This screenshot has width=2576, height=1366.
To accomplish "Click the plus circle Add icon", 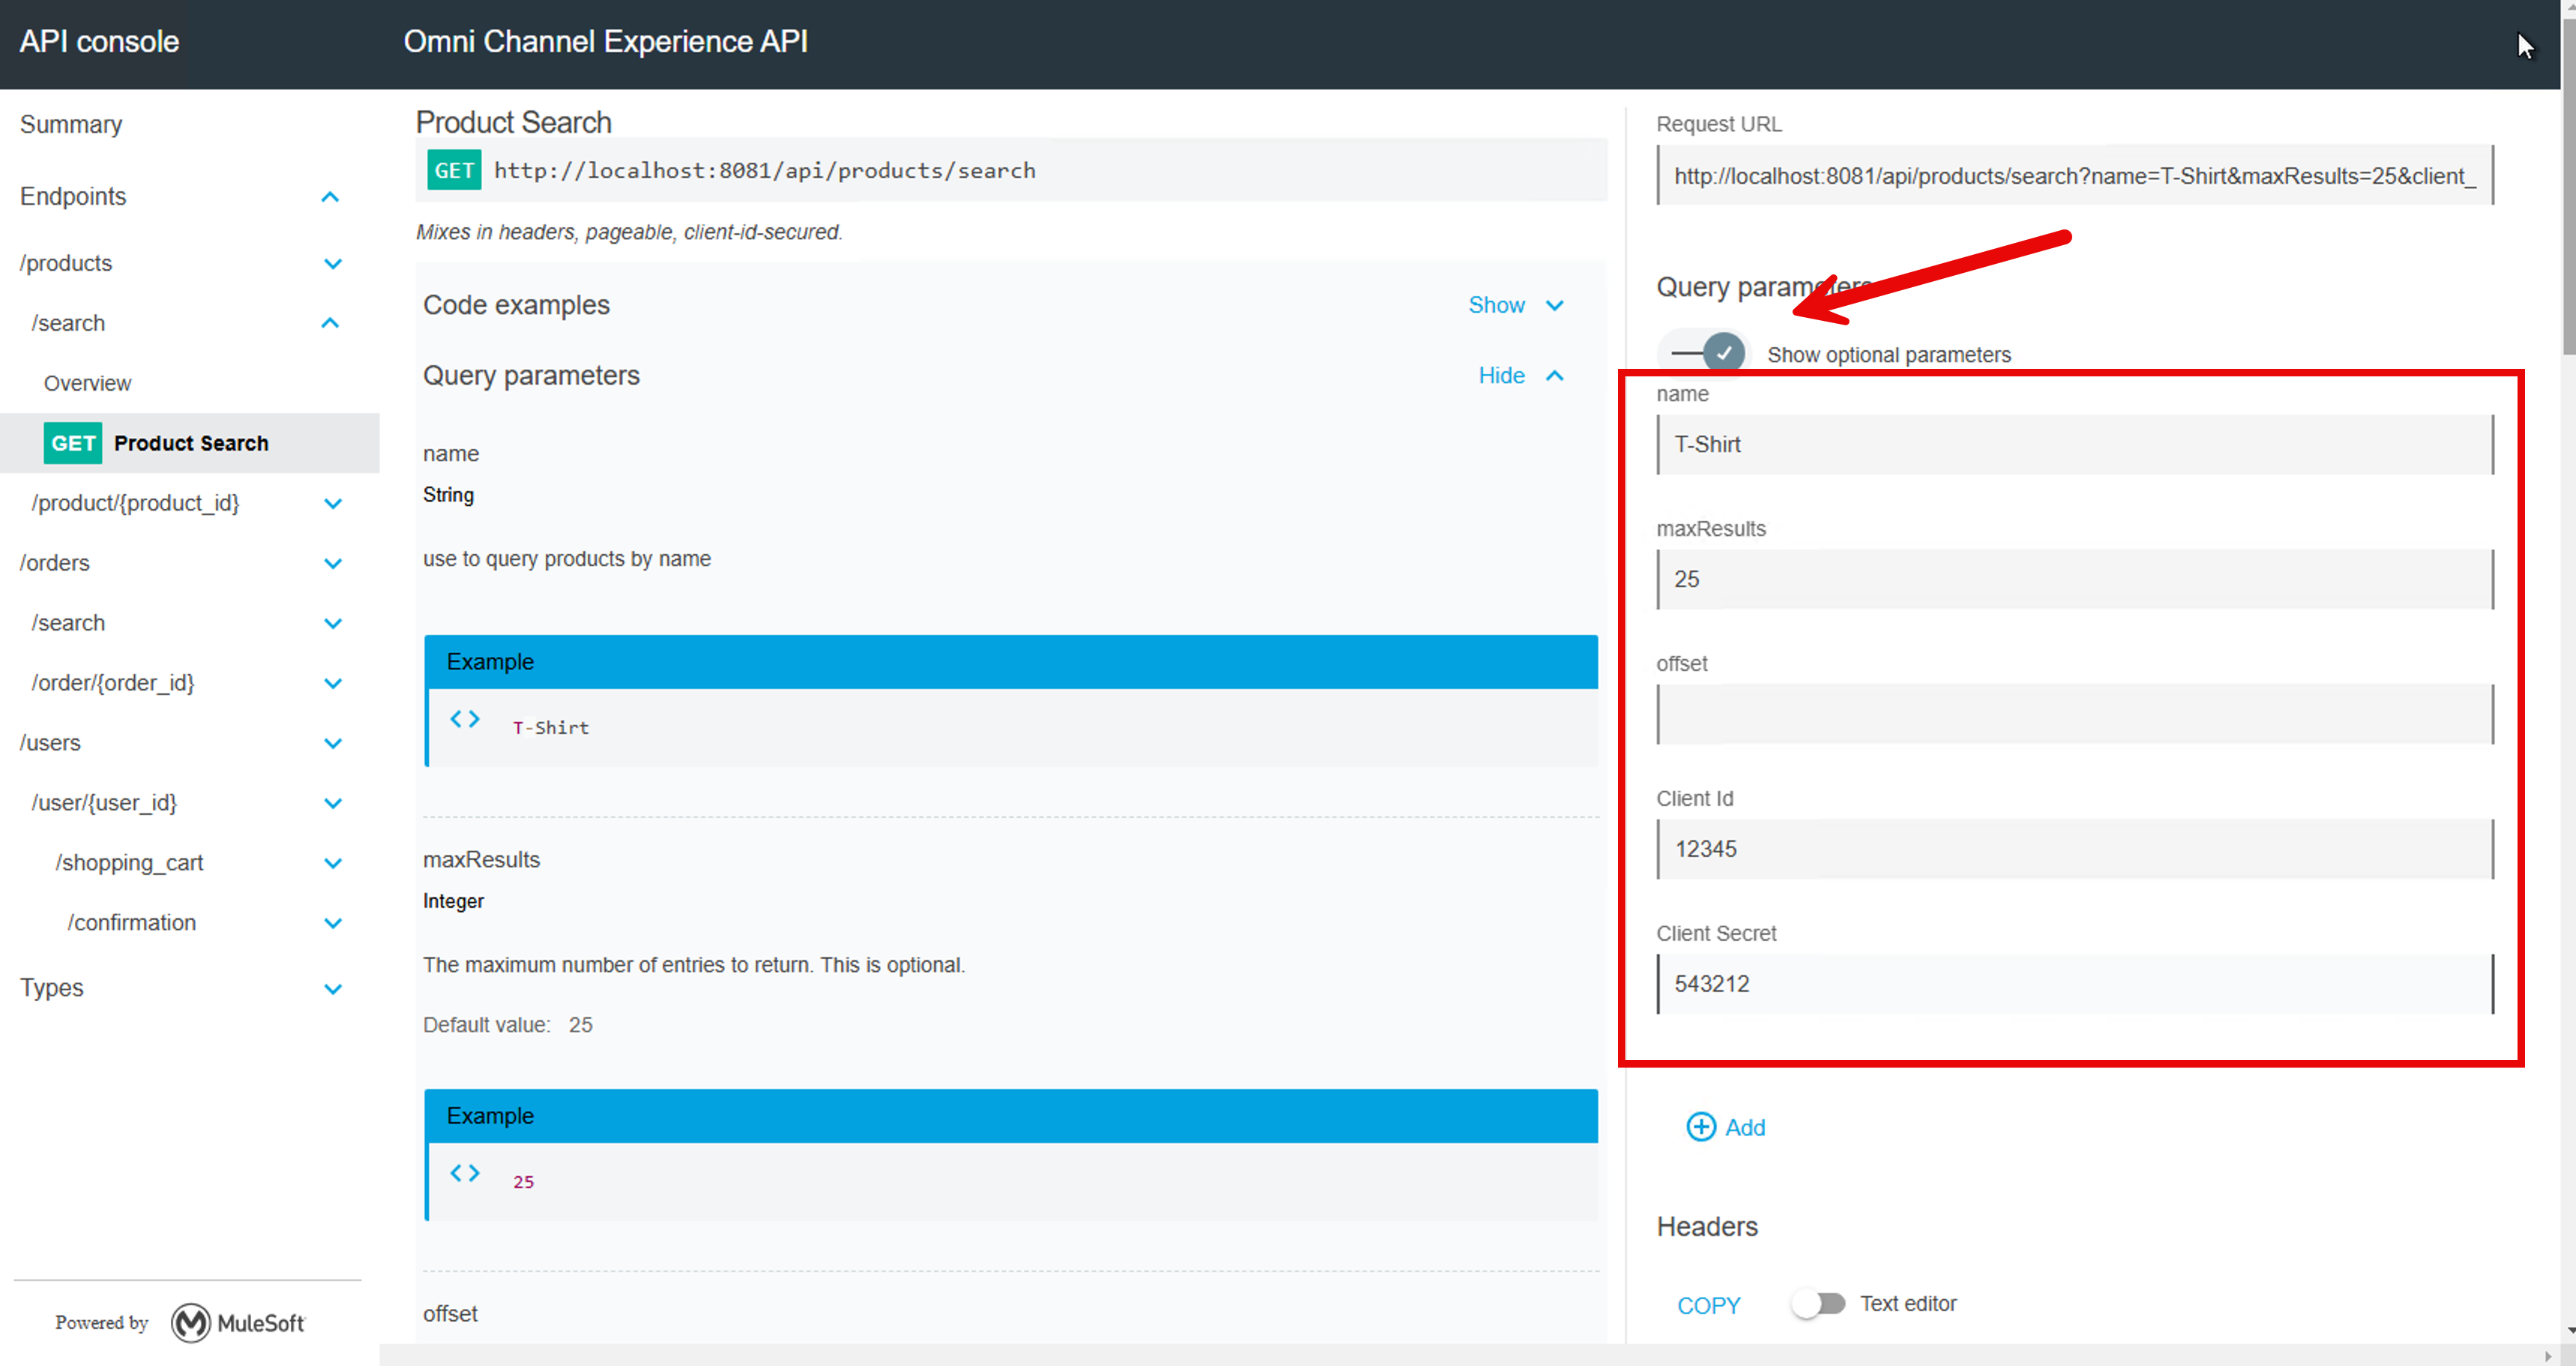I will [x=1701, y=1127].
